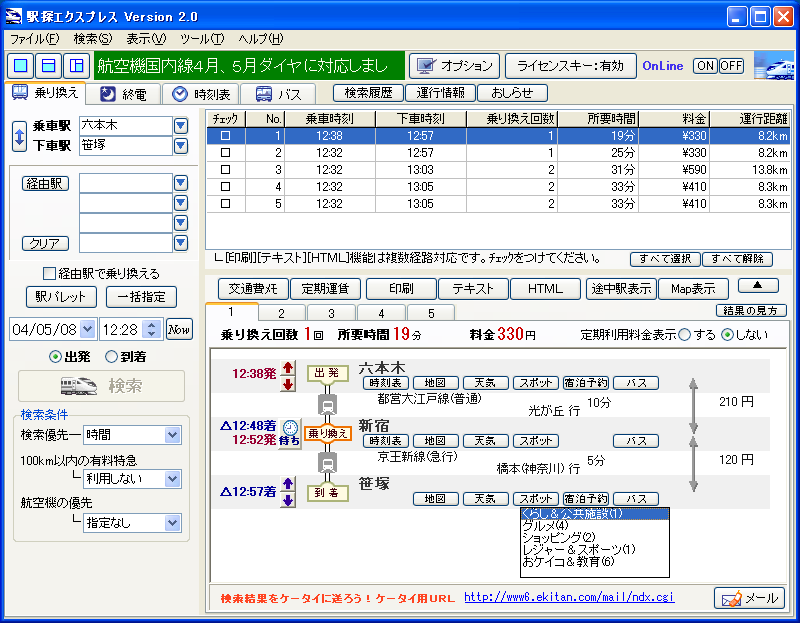The height and width of the screenshot is (623, 800).
Task: Select する for 定期利用料金表示
Action: 685,335
